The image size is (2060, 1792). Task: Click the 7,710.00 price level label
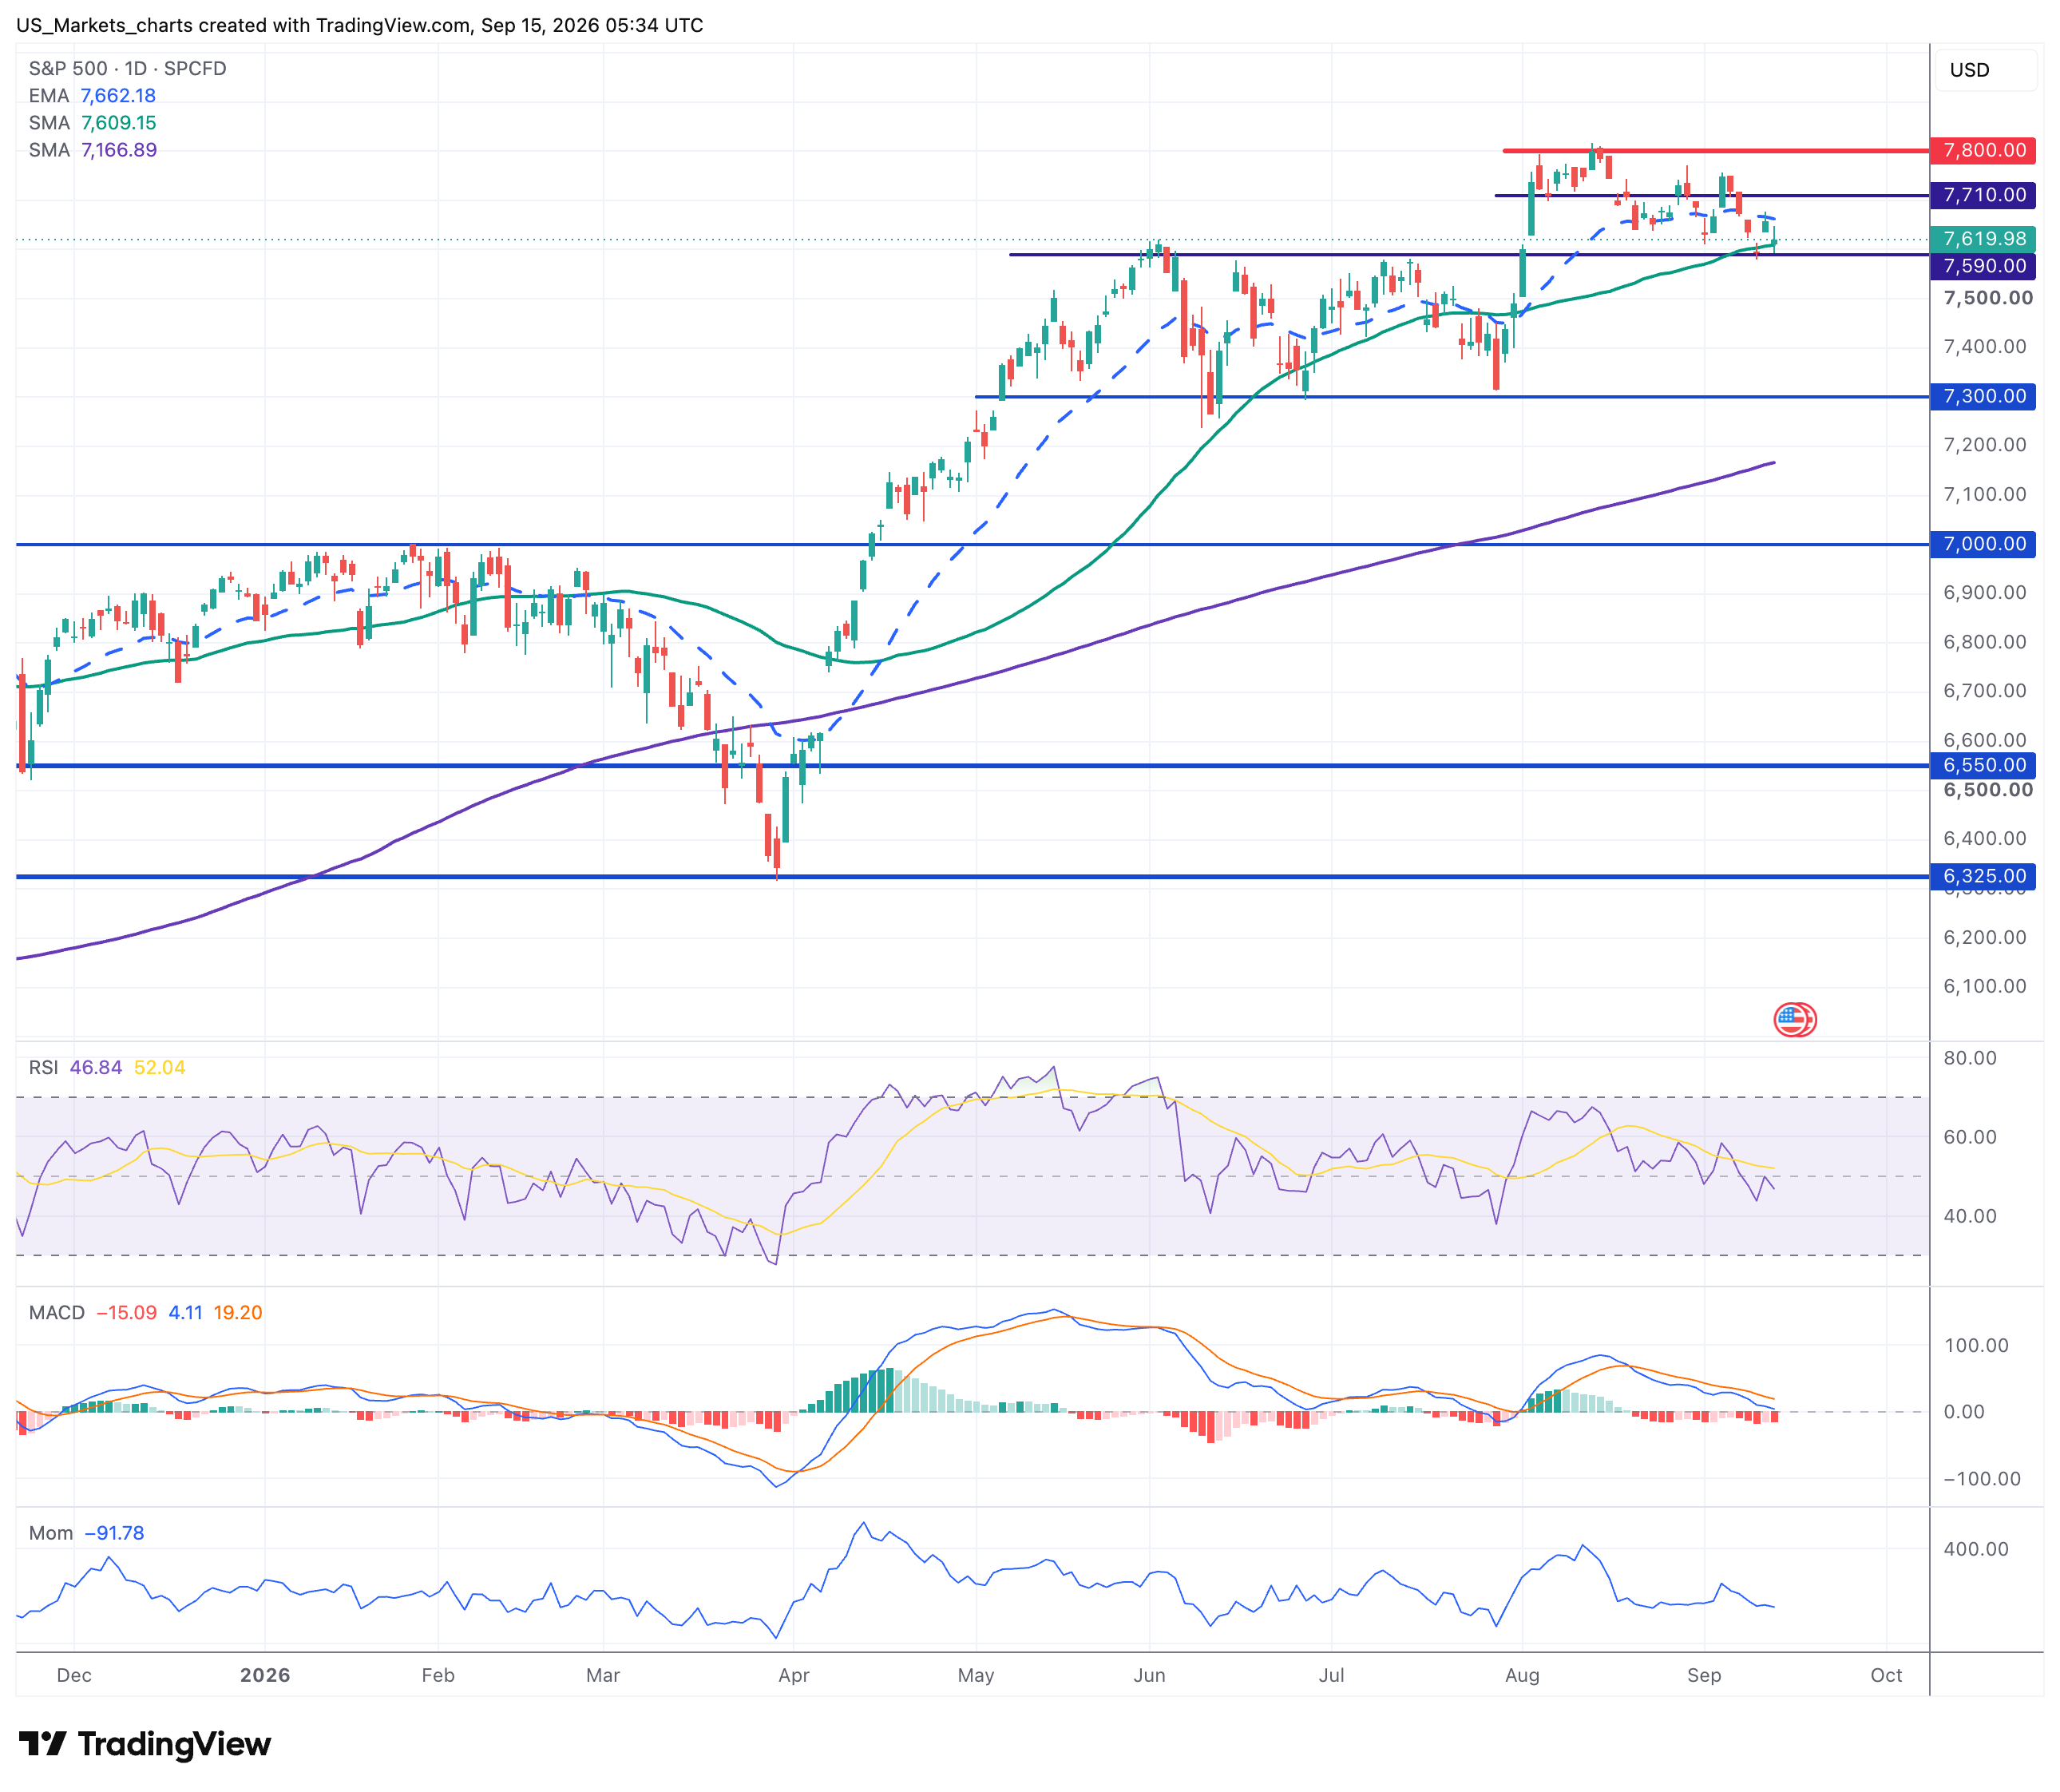tap(1983, 195)
